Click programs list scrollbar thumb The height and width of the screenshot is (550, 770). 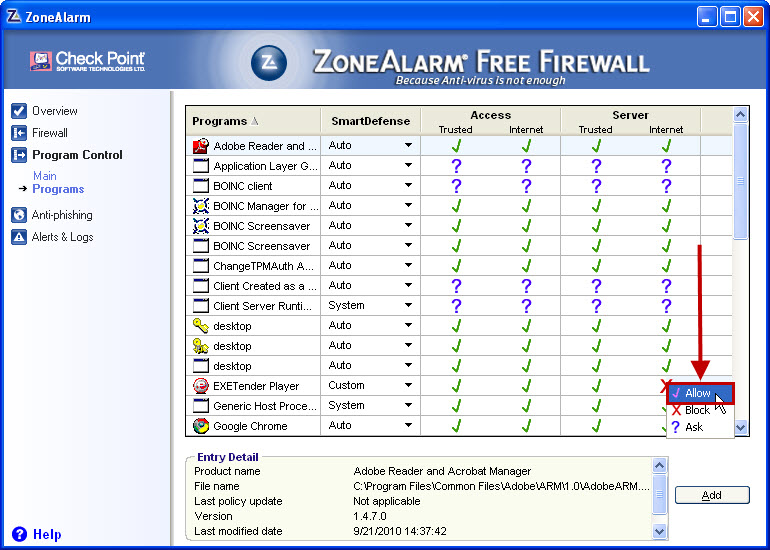pos(741,181)
